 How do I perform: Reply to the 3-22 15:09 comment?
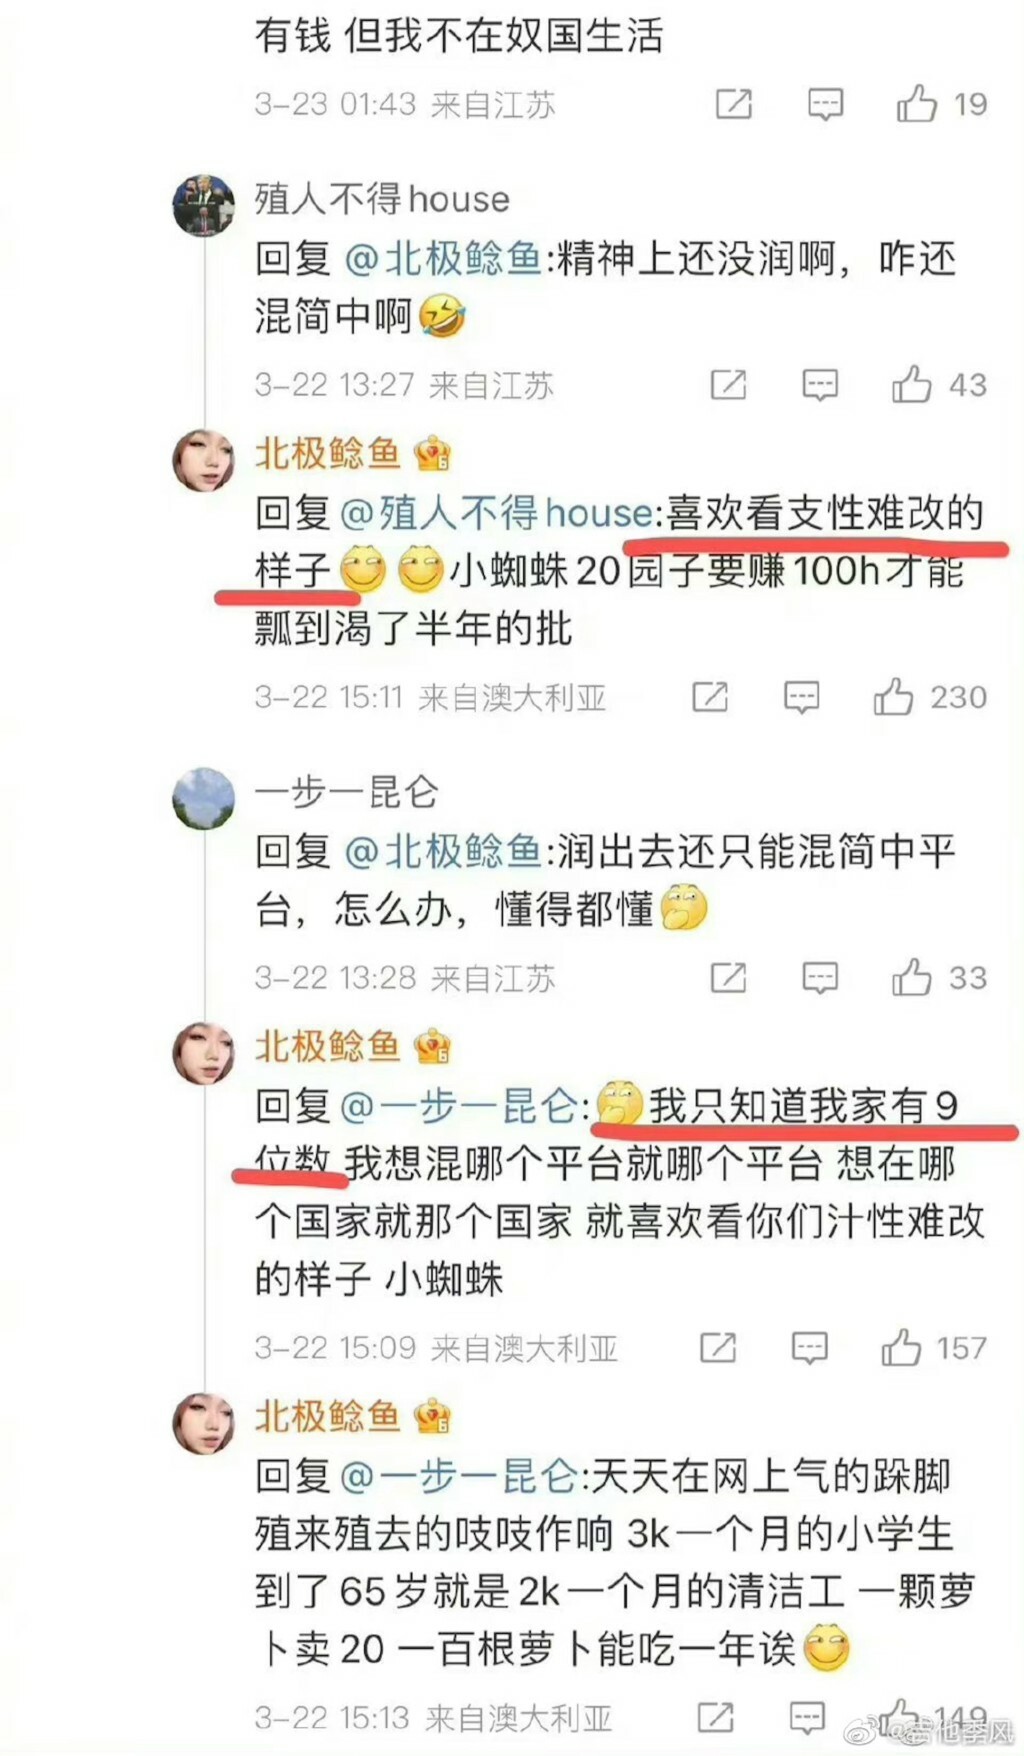coord(809,1348)
